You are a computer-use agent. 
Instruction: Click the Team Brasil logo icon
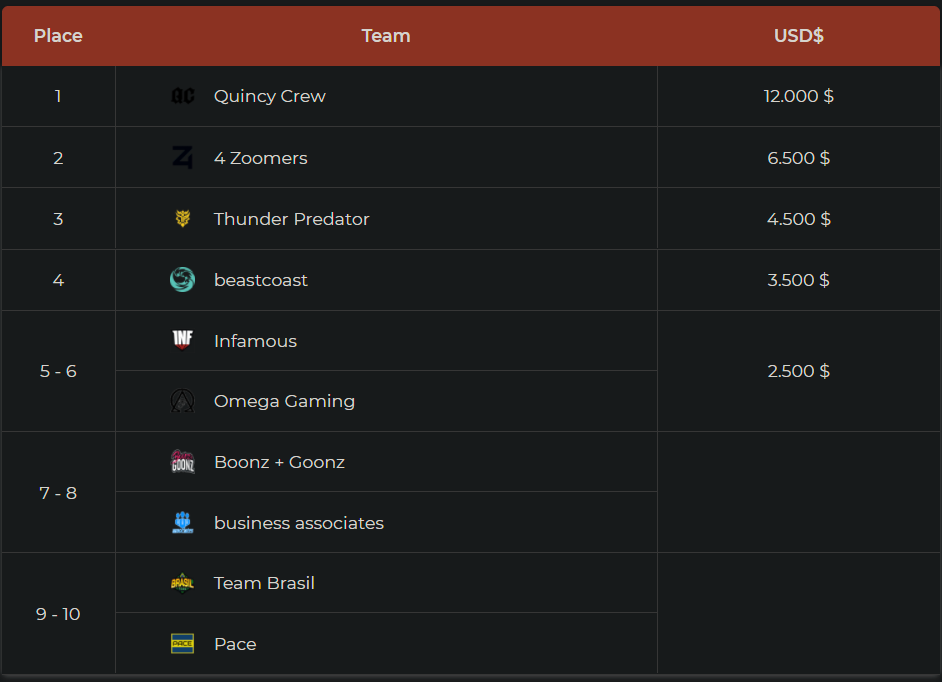183,583
